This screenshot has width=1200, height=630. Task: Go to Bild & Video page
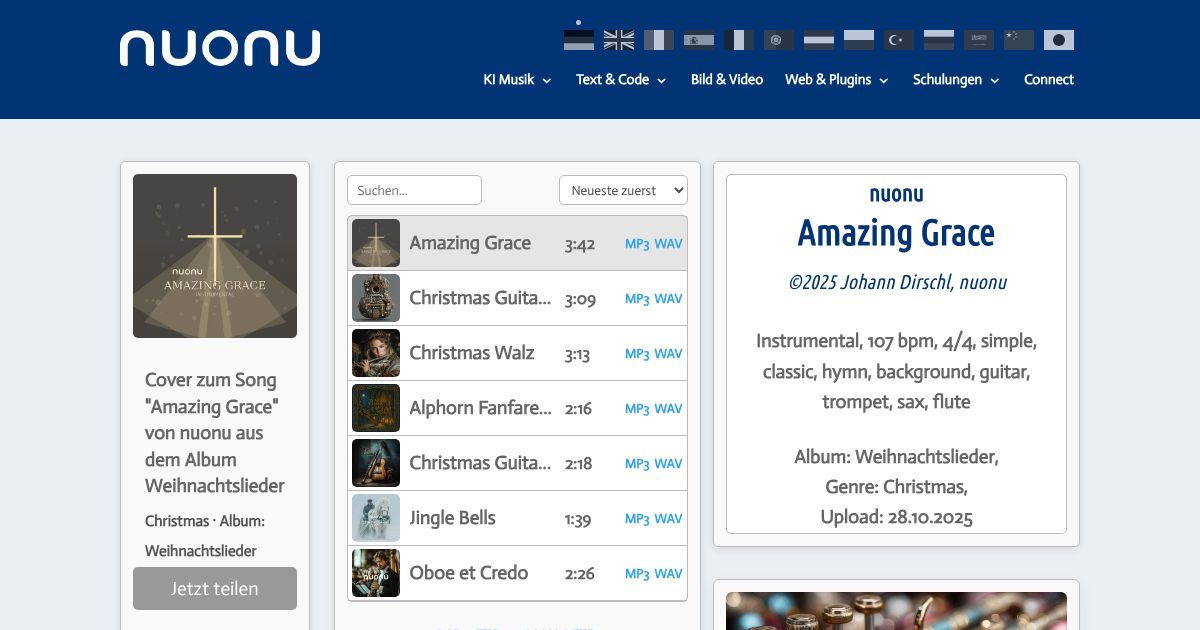727,80
